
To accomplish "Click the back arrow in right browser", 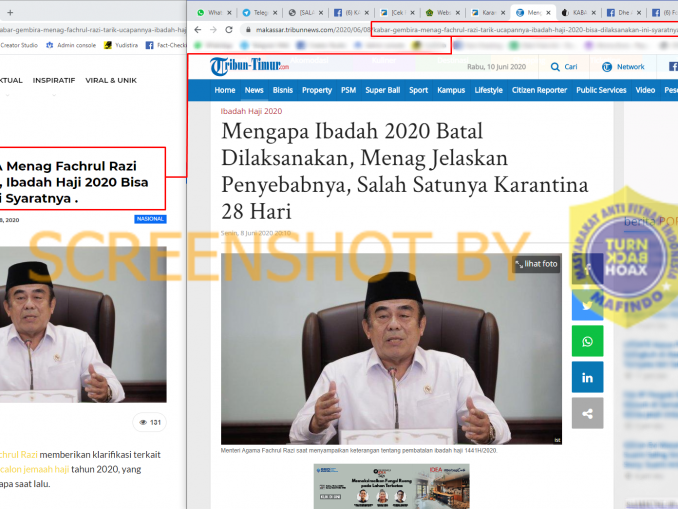I will (x=198, y=30).
